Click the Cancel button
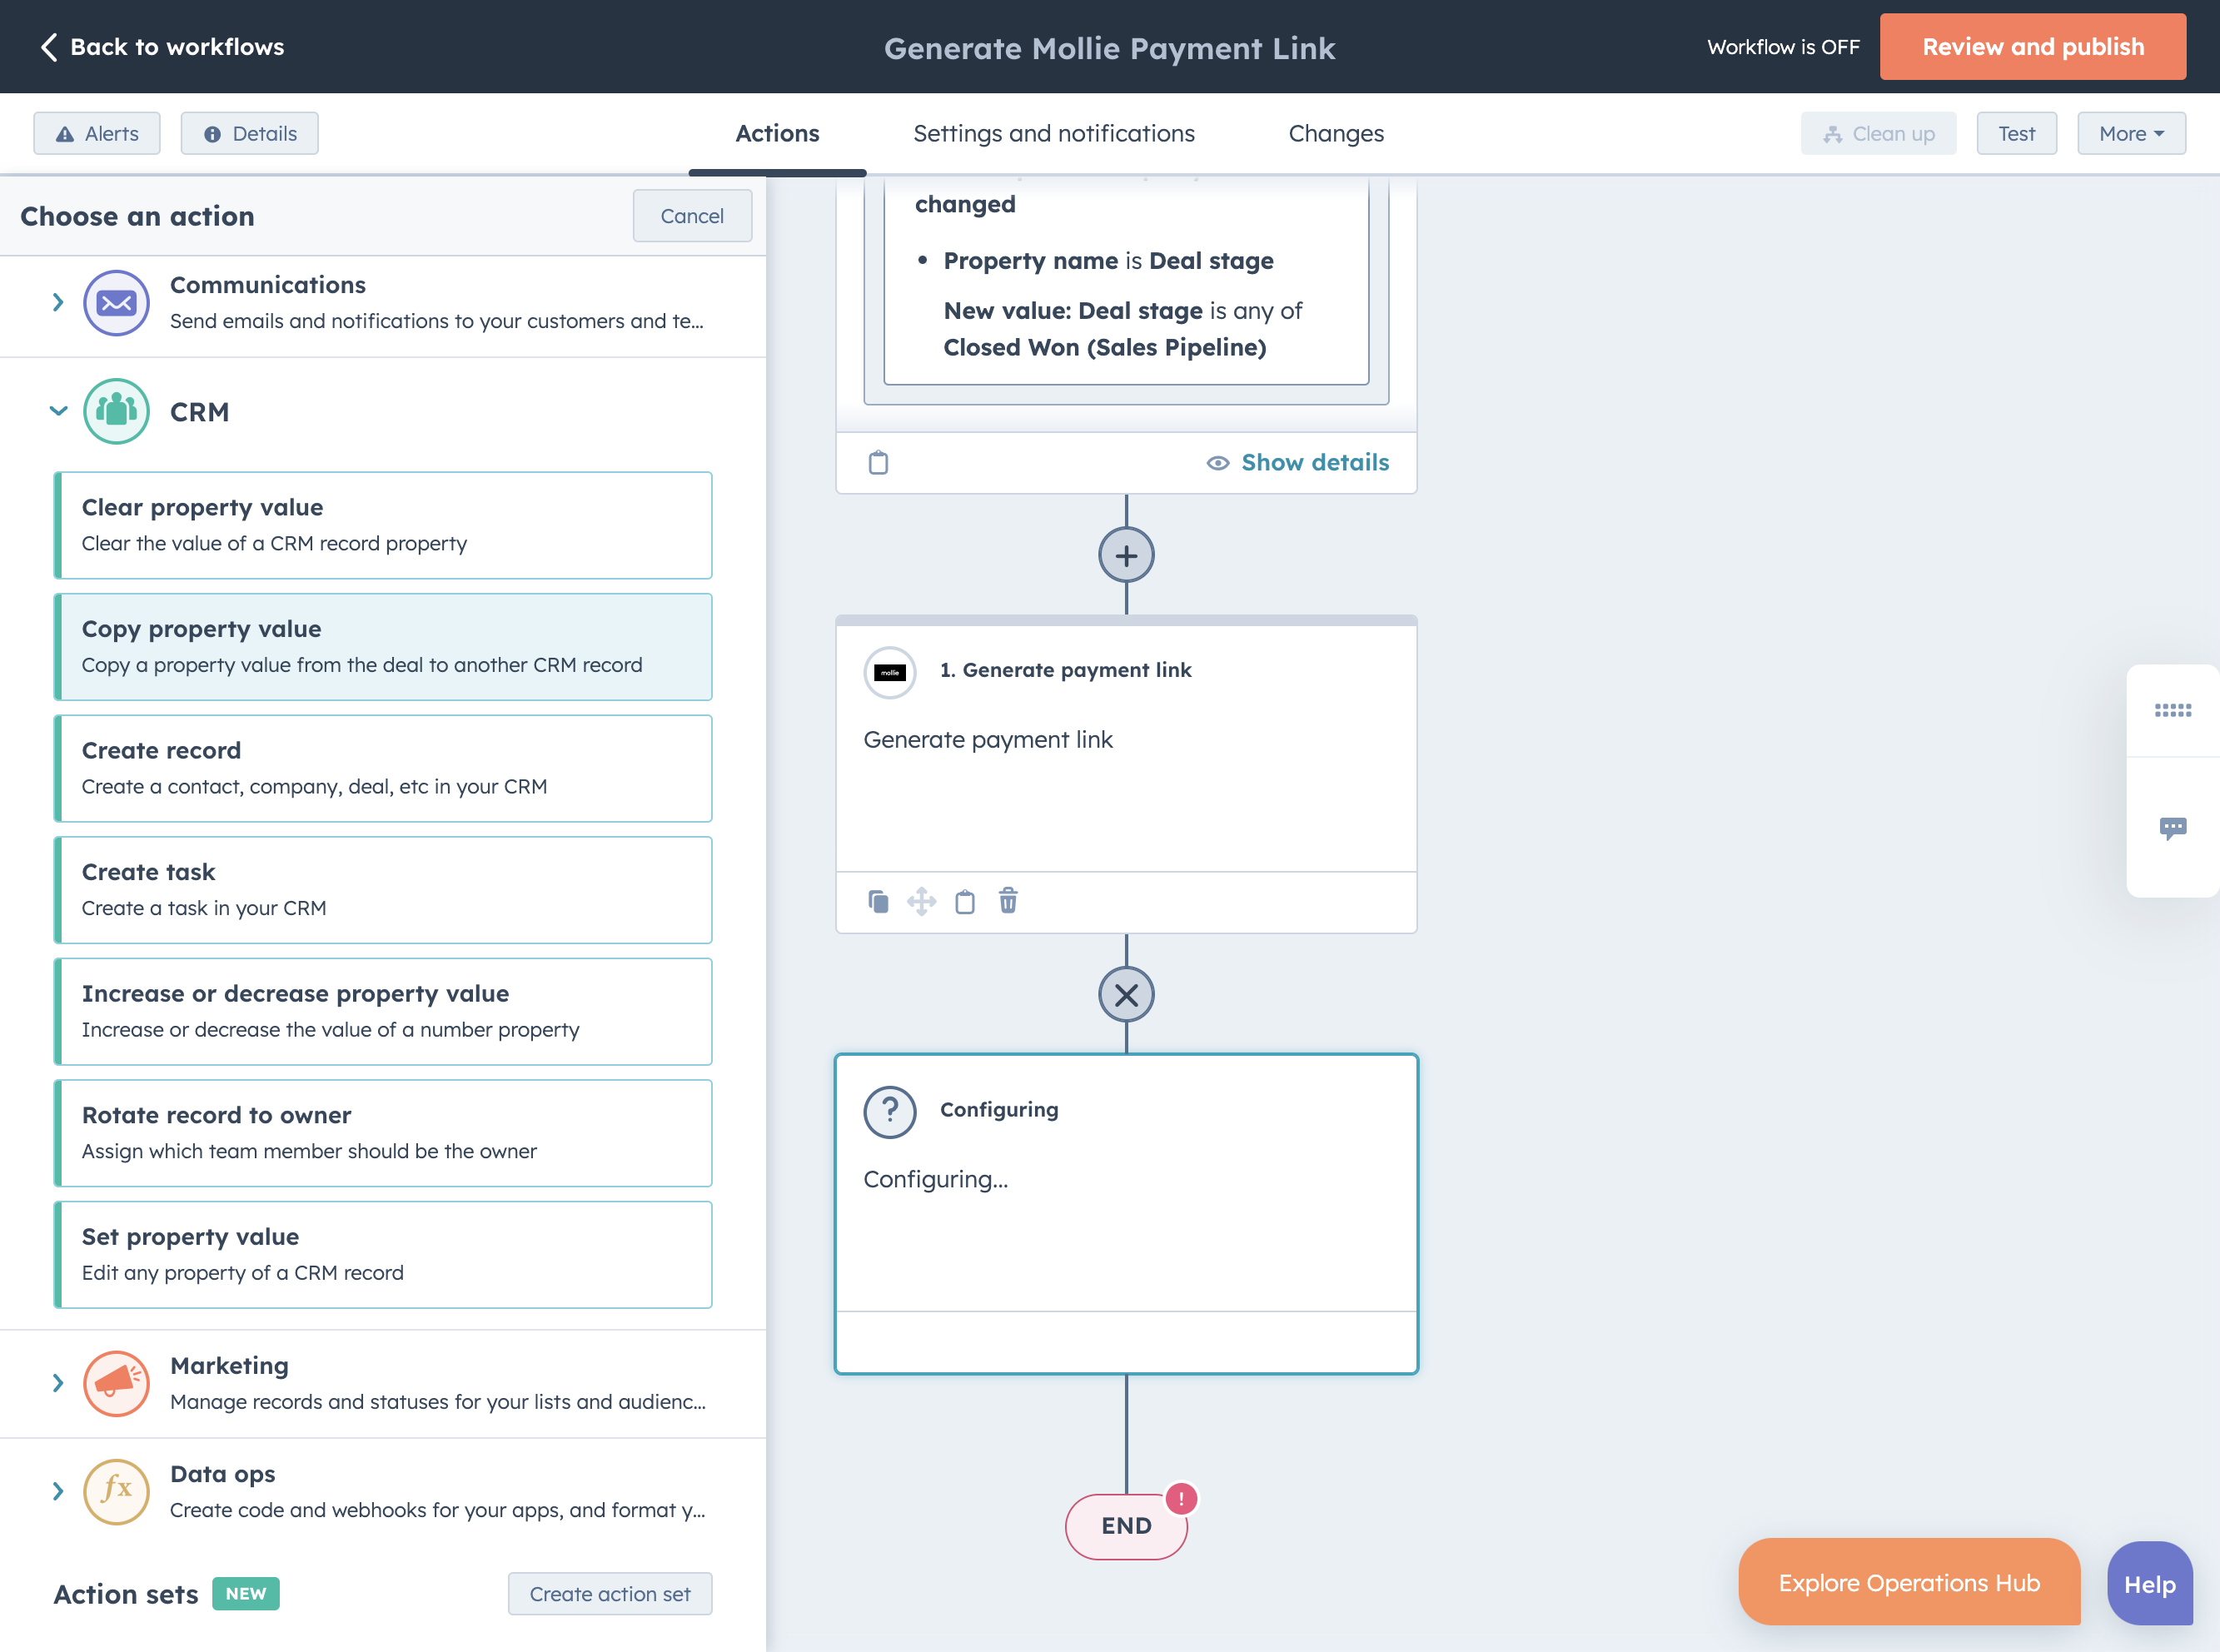Viewport: 2220px width, 1652px height. [x=692, y=216]
